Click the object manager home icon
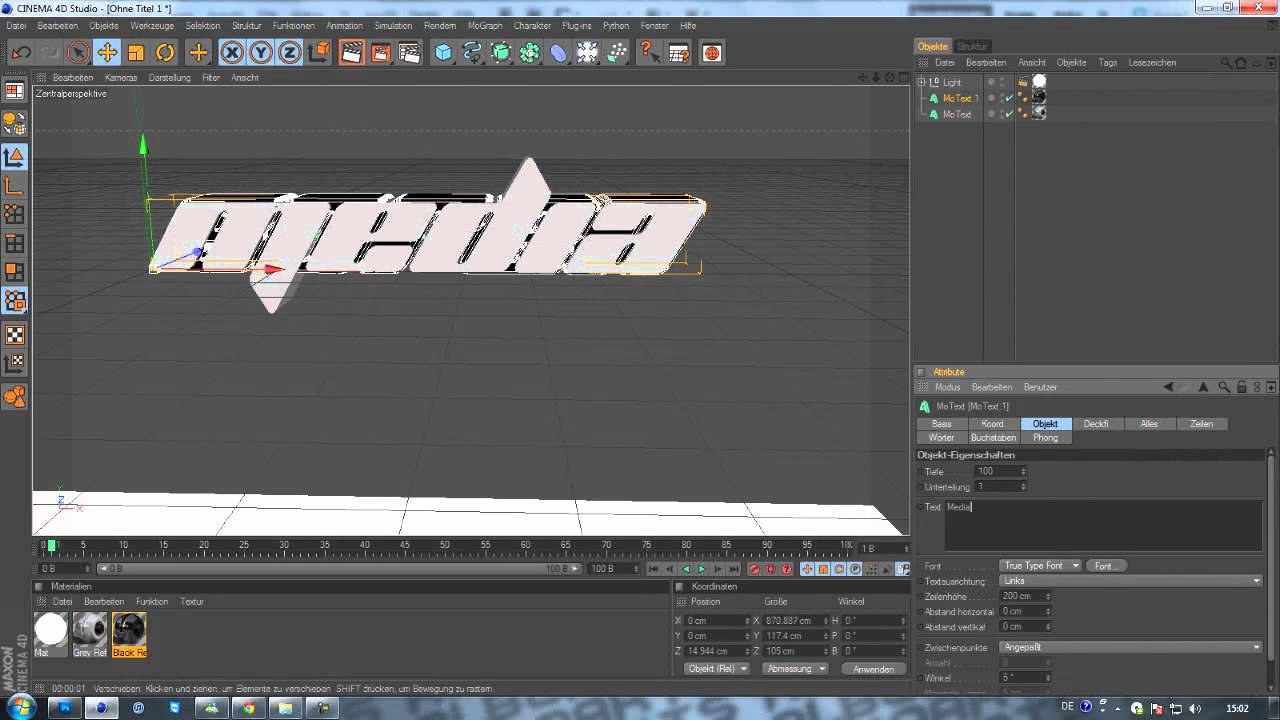Viewport: 1280px width, 720px height. point(1241,63)
